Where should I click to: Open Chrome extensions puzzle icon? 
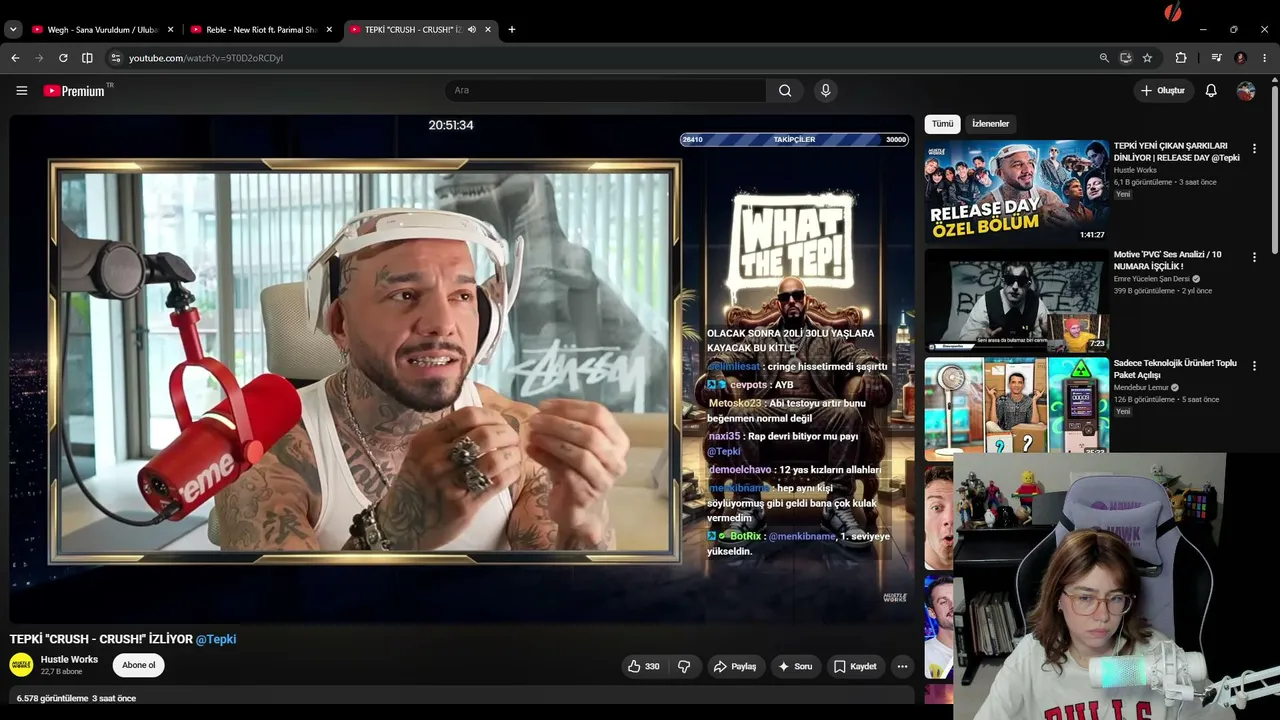(1181, 58)
